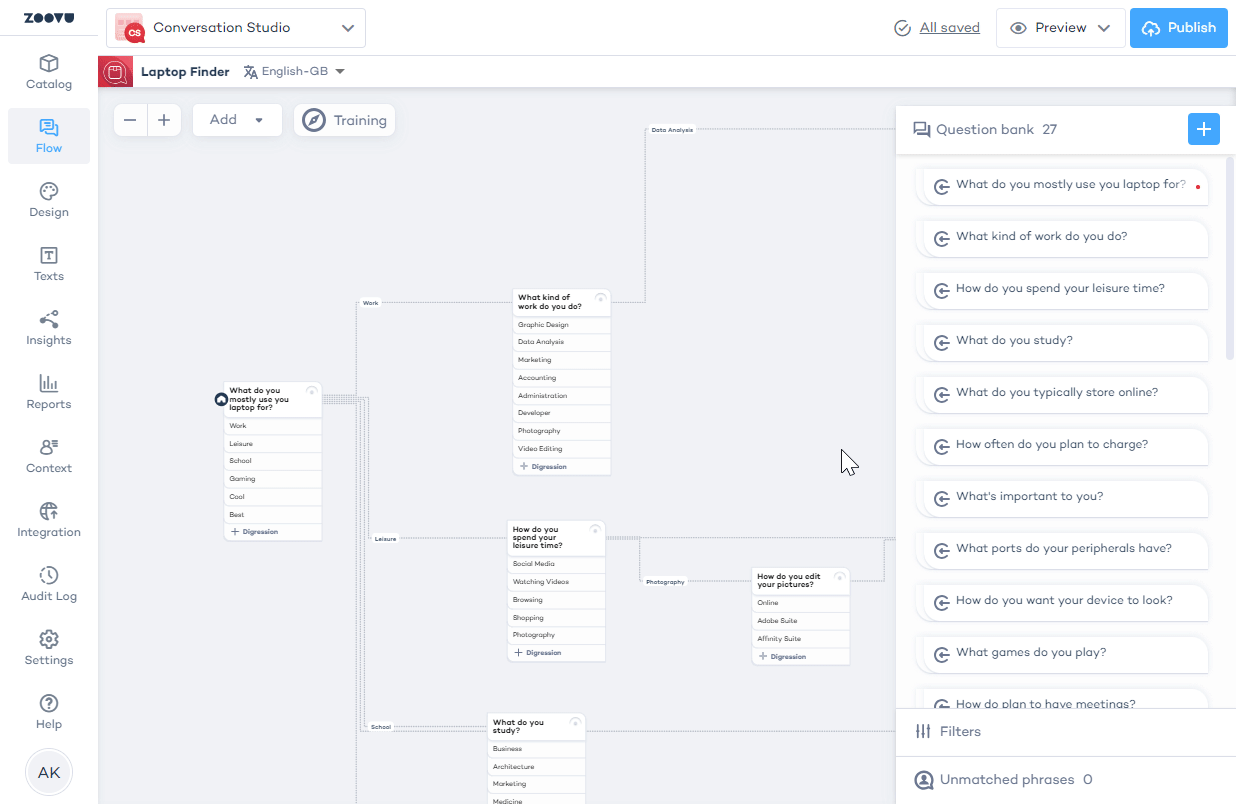
Task: Click the All saved link
Action: click(x=949, y=28)
